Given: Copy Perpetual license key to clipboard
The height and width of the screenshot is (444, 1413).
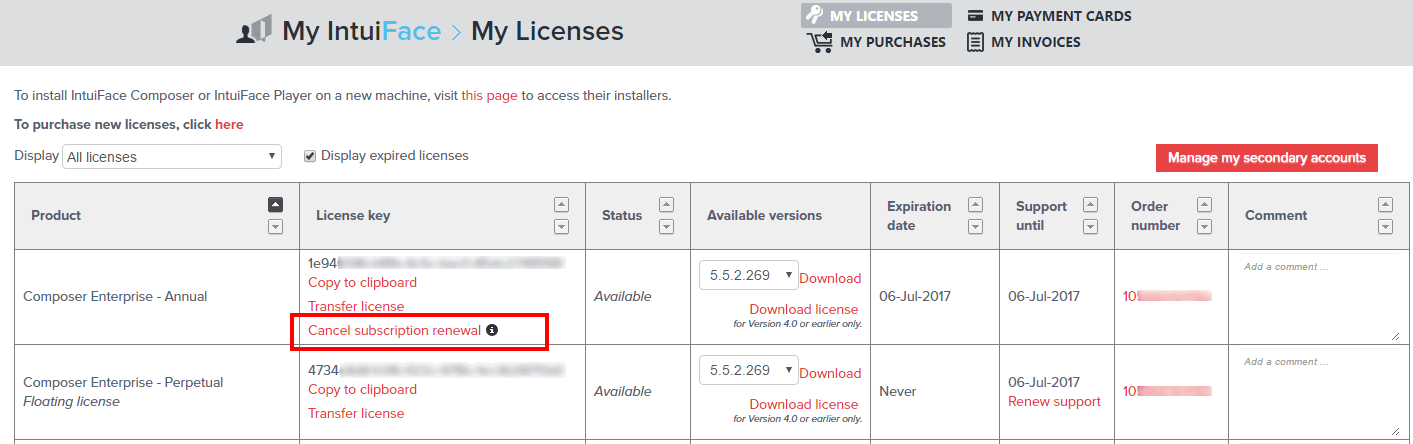Looking at the screenshot, I should (362, 389).
